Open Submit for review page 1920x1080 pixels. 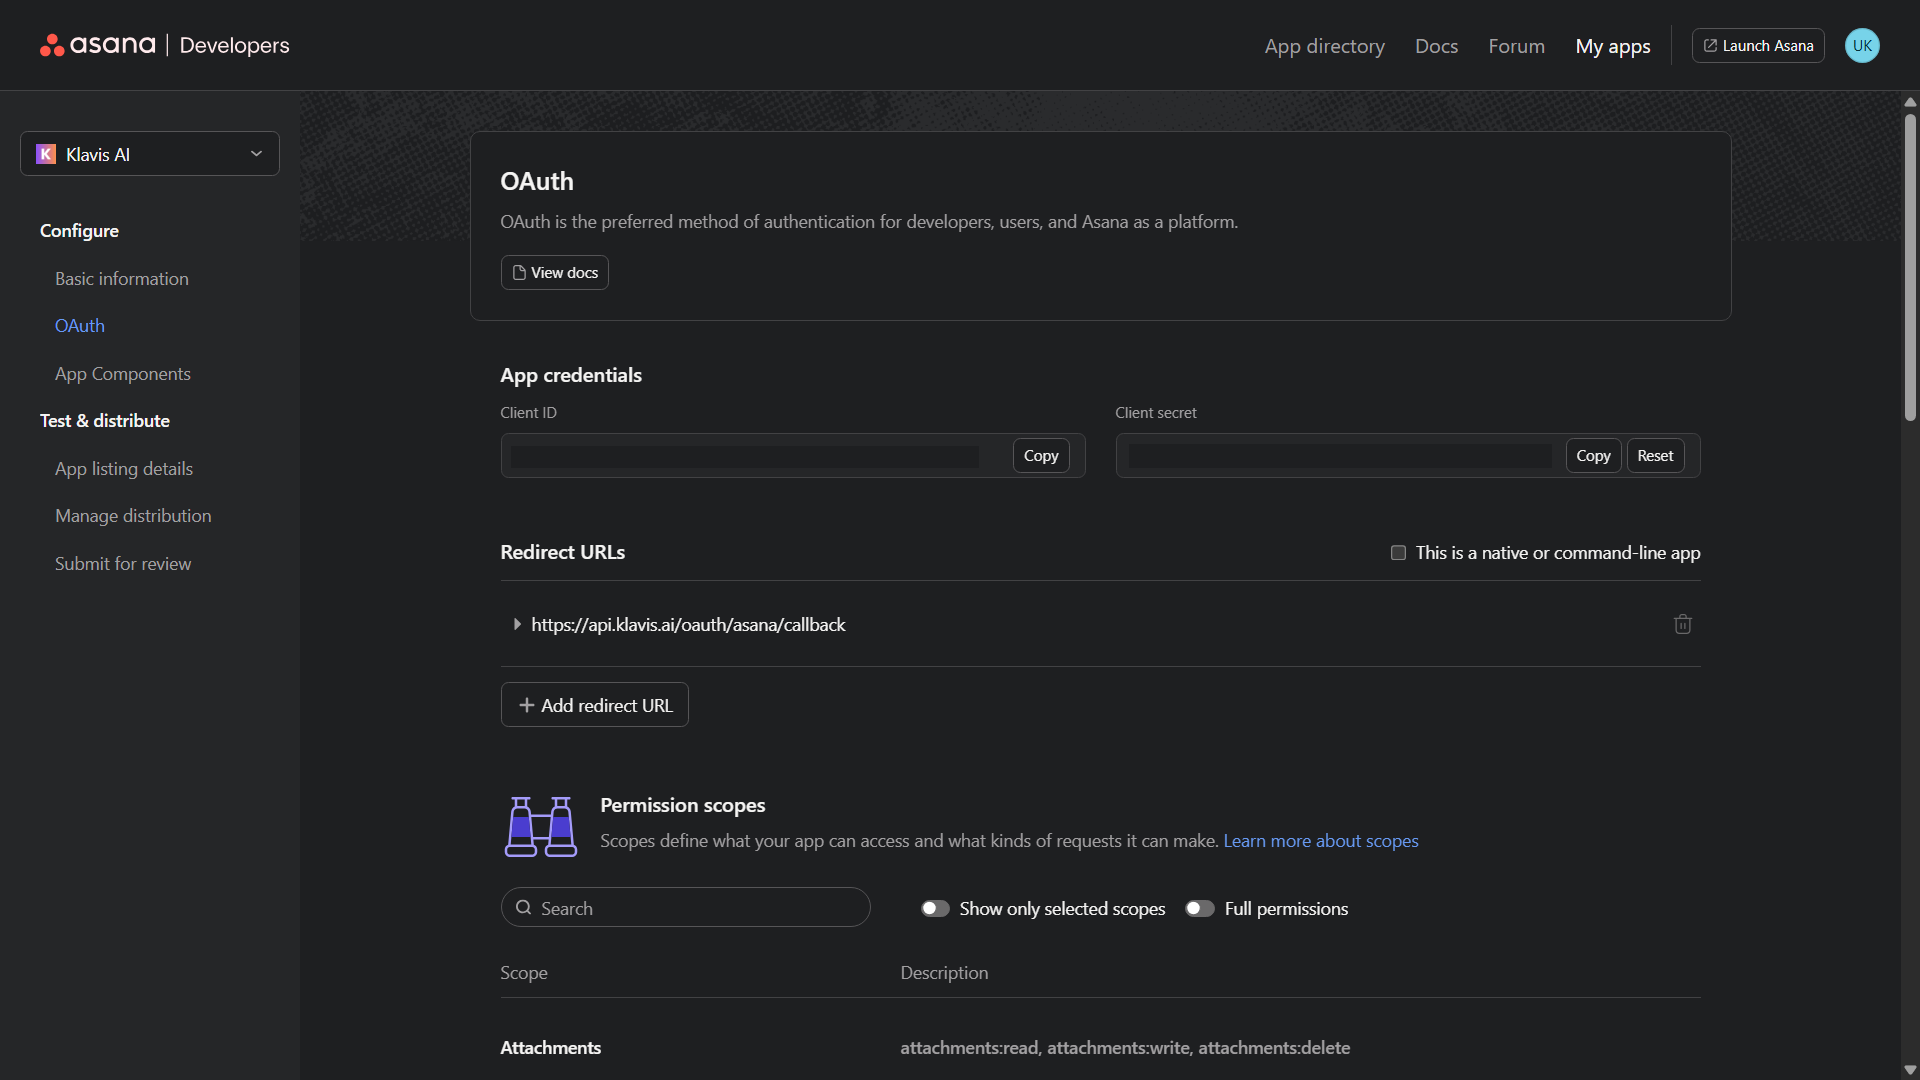123,564
